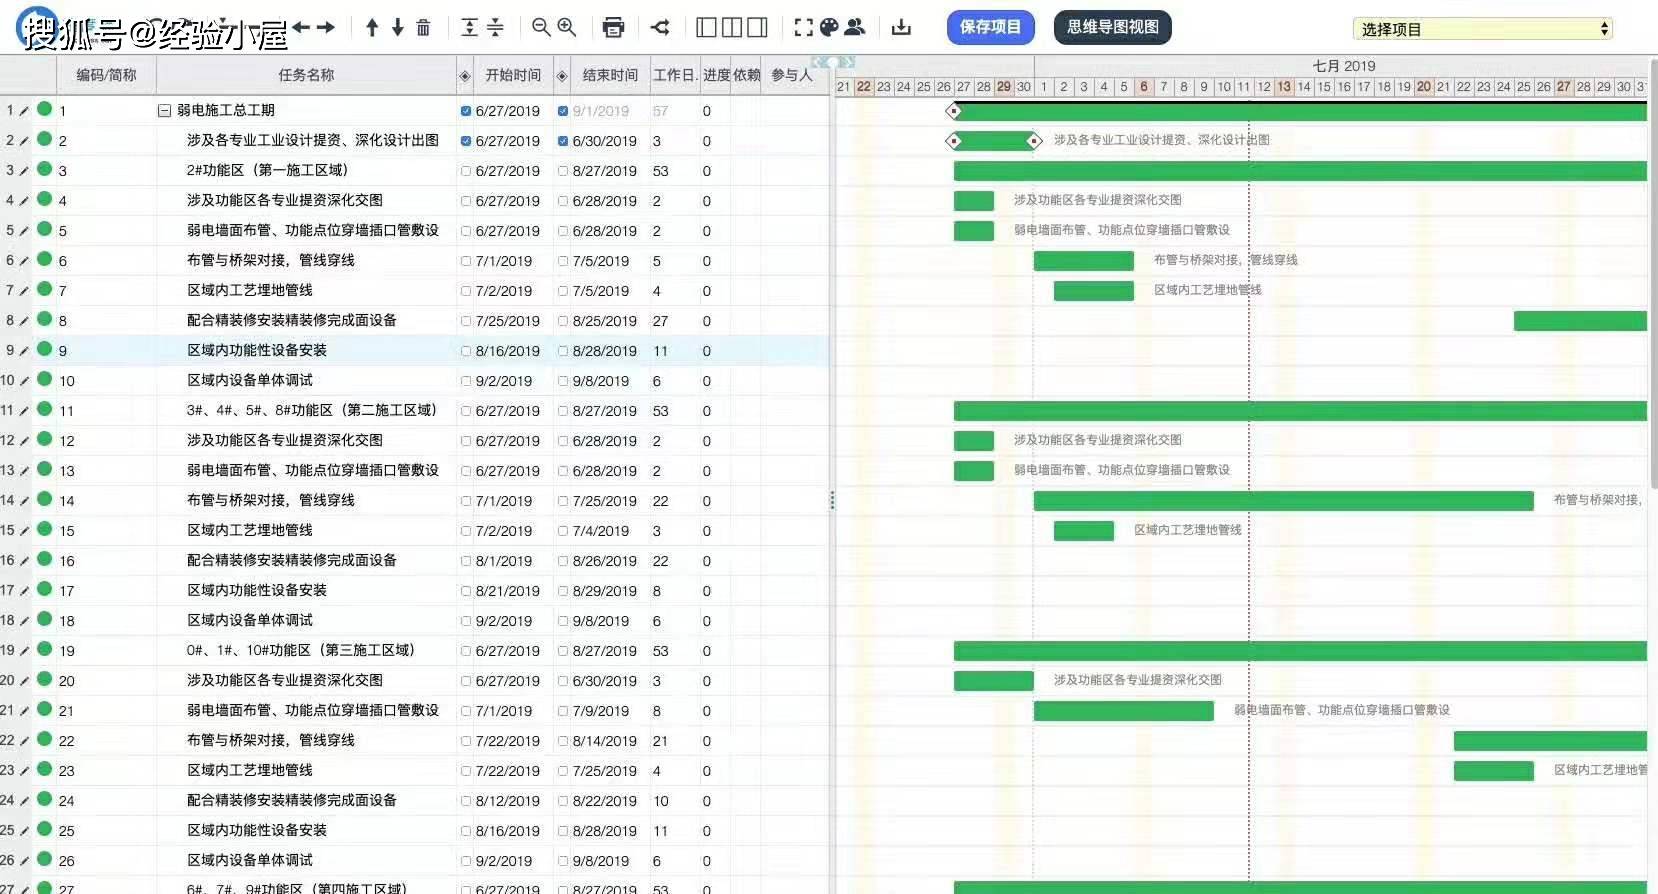Click the 结束时间 column header
Screen dimensions: 1658x894
point(610,75)
